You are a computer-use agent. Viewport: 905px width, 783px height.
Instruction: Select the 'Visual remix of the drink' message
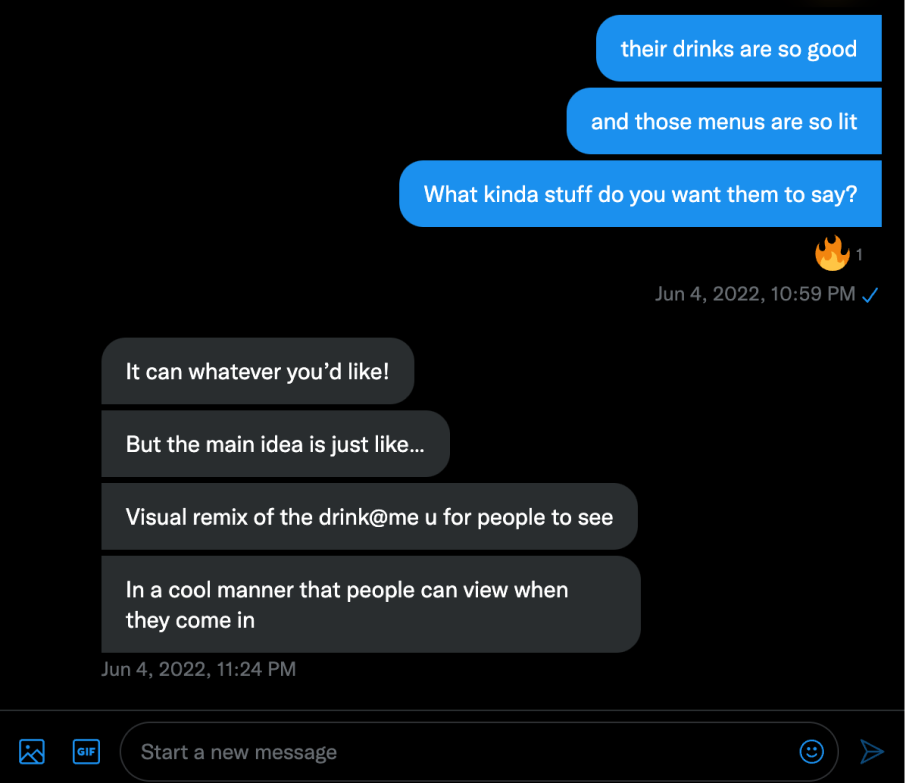coord(369,517)
